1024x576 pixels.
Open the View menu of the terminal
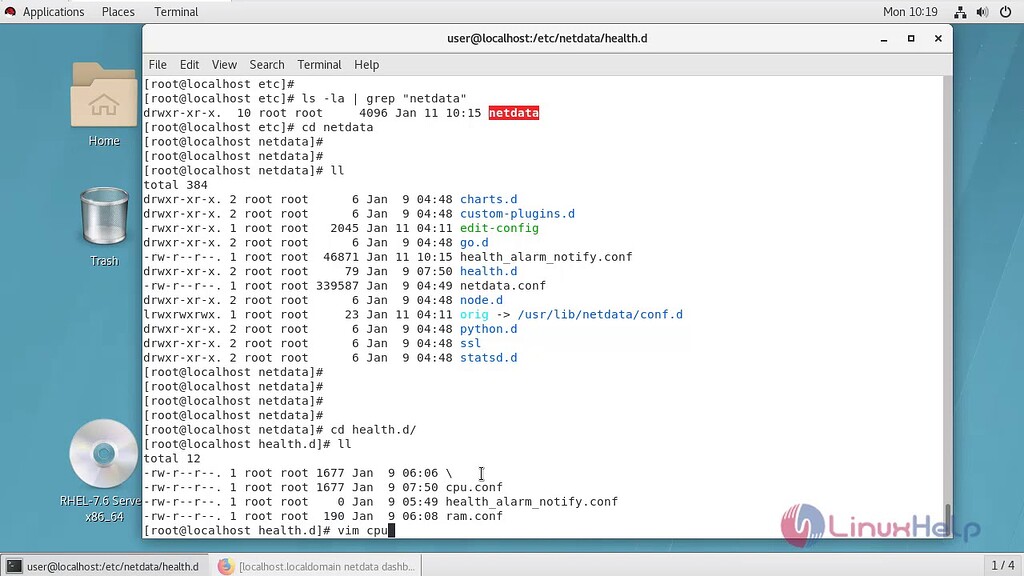point(223,64)
